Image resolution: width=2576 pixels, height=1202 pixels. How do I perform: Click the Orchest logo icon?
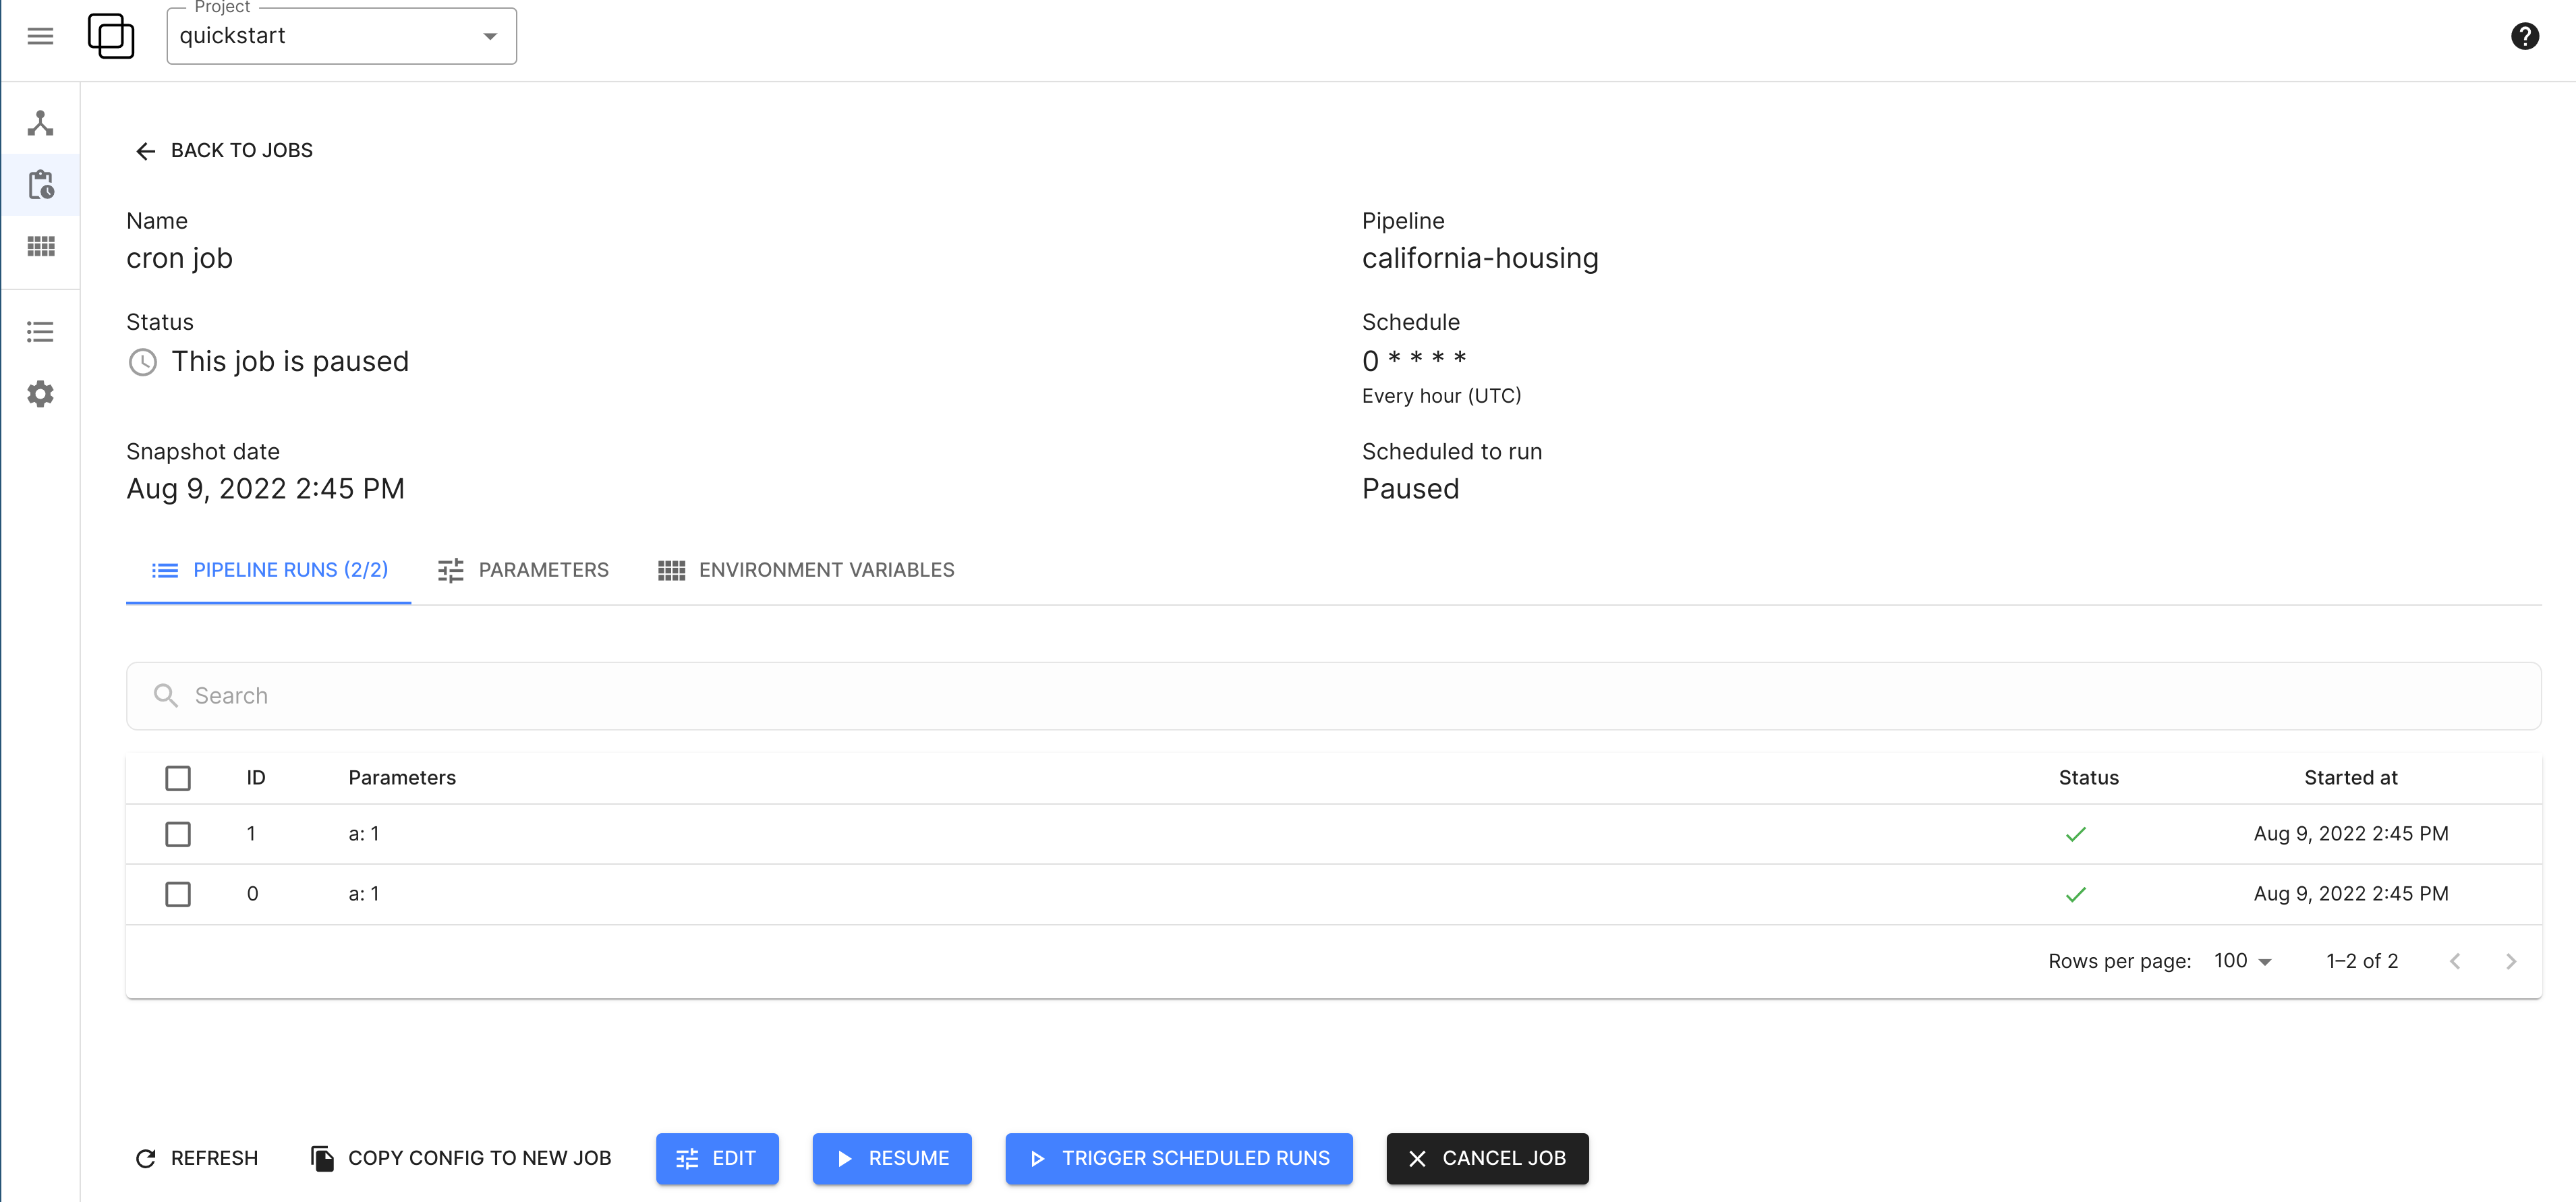(x=110, y=36)
